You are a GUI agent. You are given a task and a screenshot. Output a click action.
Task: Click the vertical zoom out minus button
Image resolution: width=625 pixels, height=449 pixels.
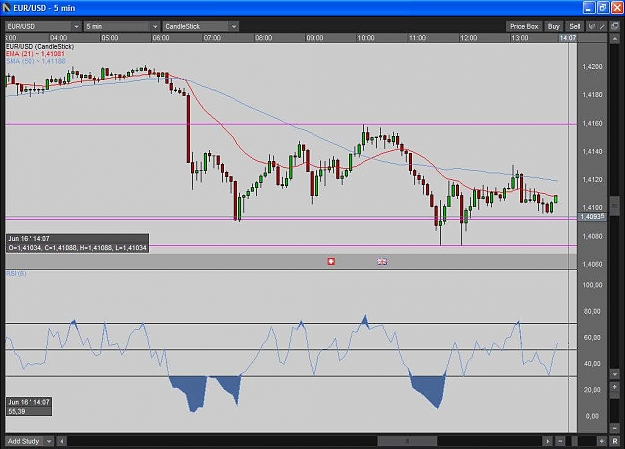click(614, 428)
